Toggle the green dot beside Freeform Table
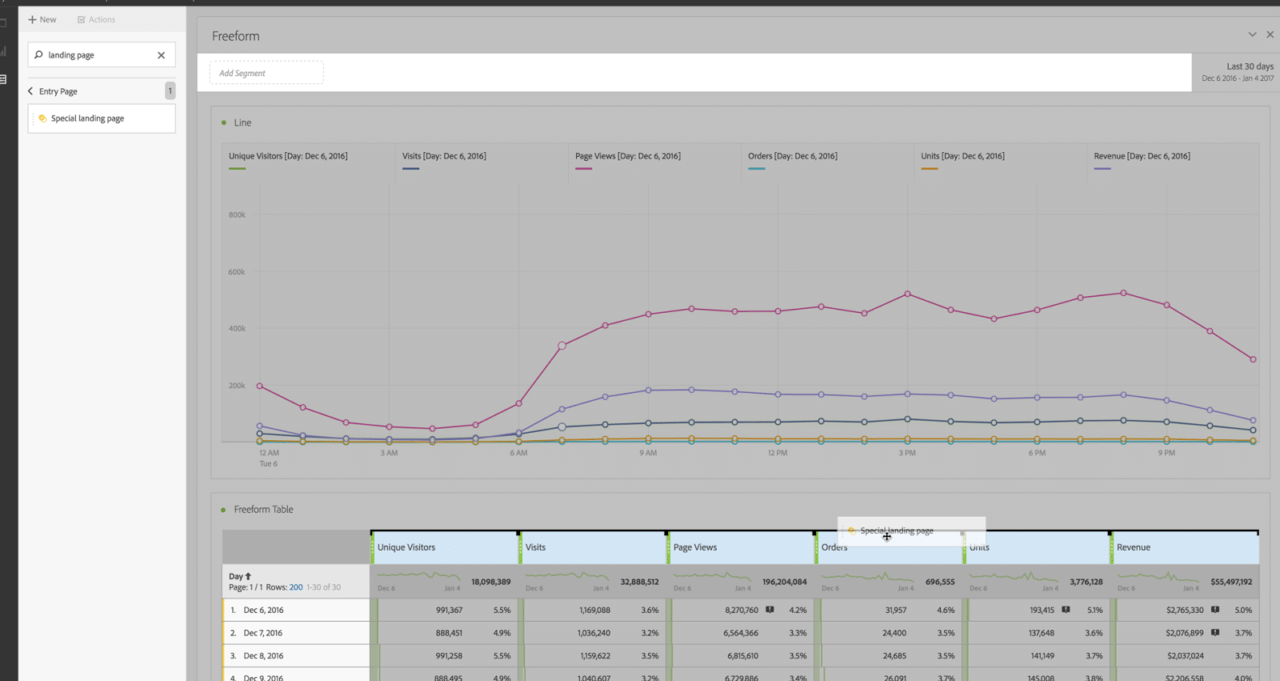 pyautogui.click(x=221, y=509)
